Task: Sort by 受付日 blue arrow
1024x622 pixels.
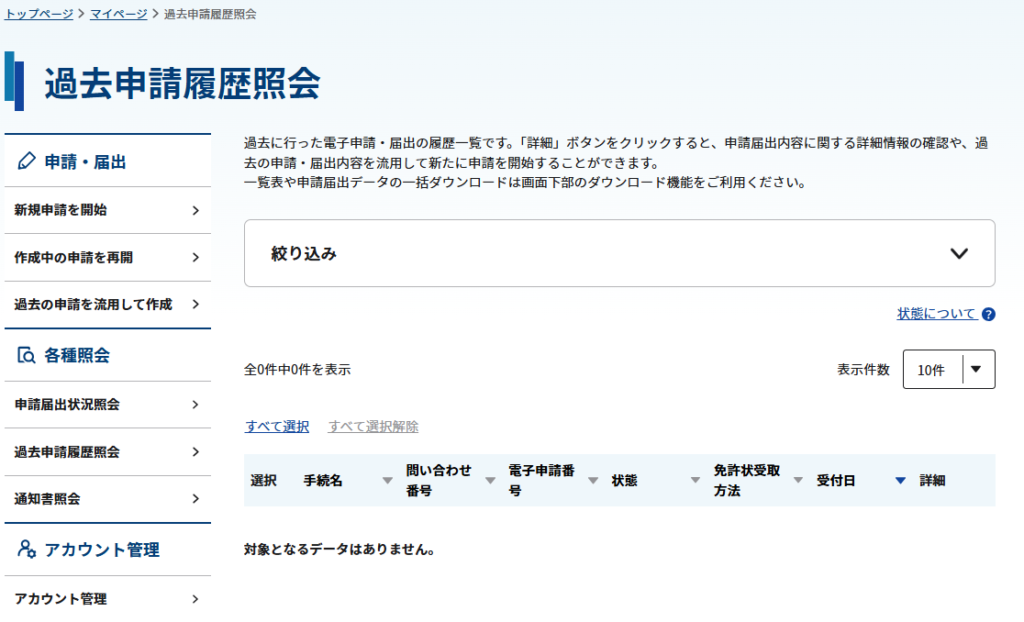Action: pos(900,481)
